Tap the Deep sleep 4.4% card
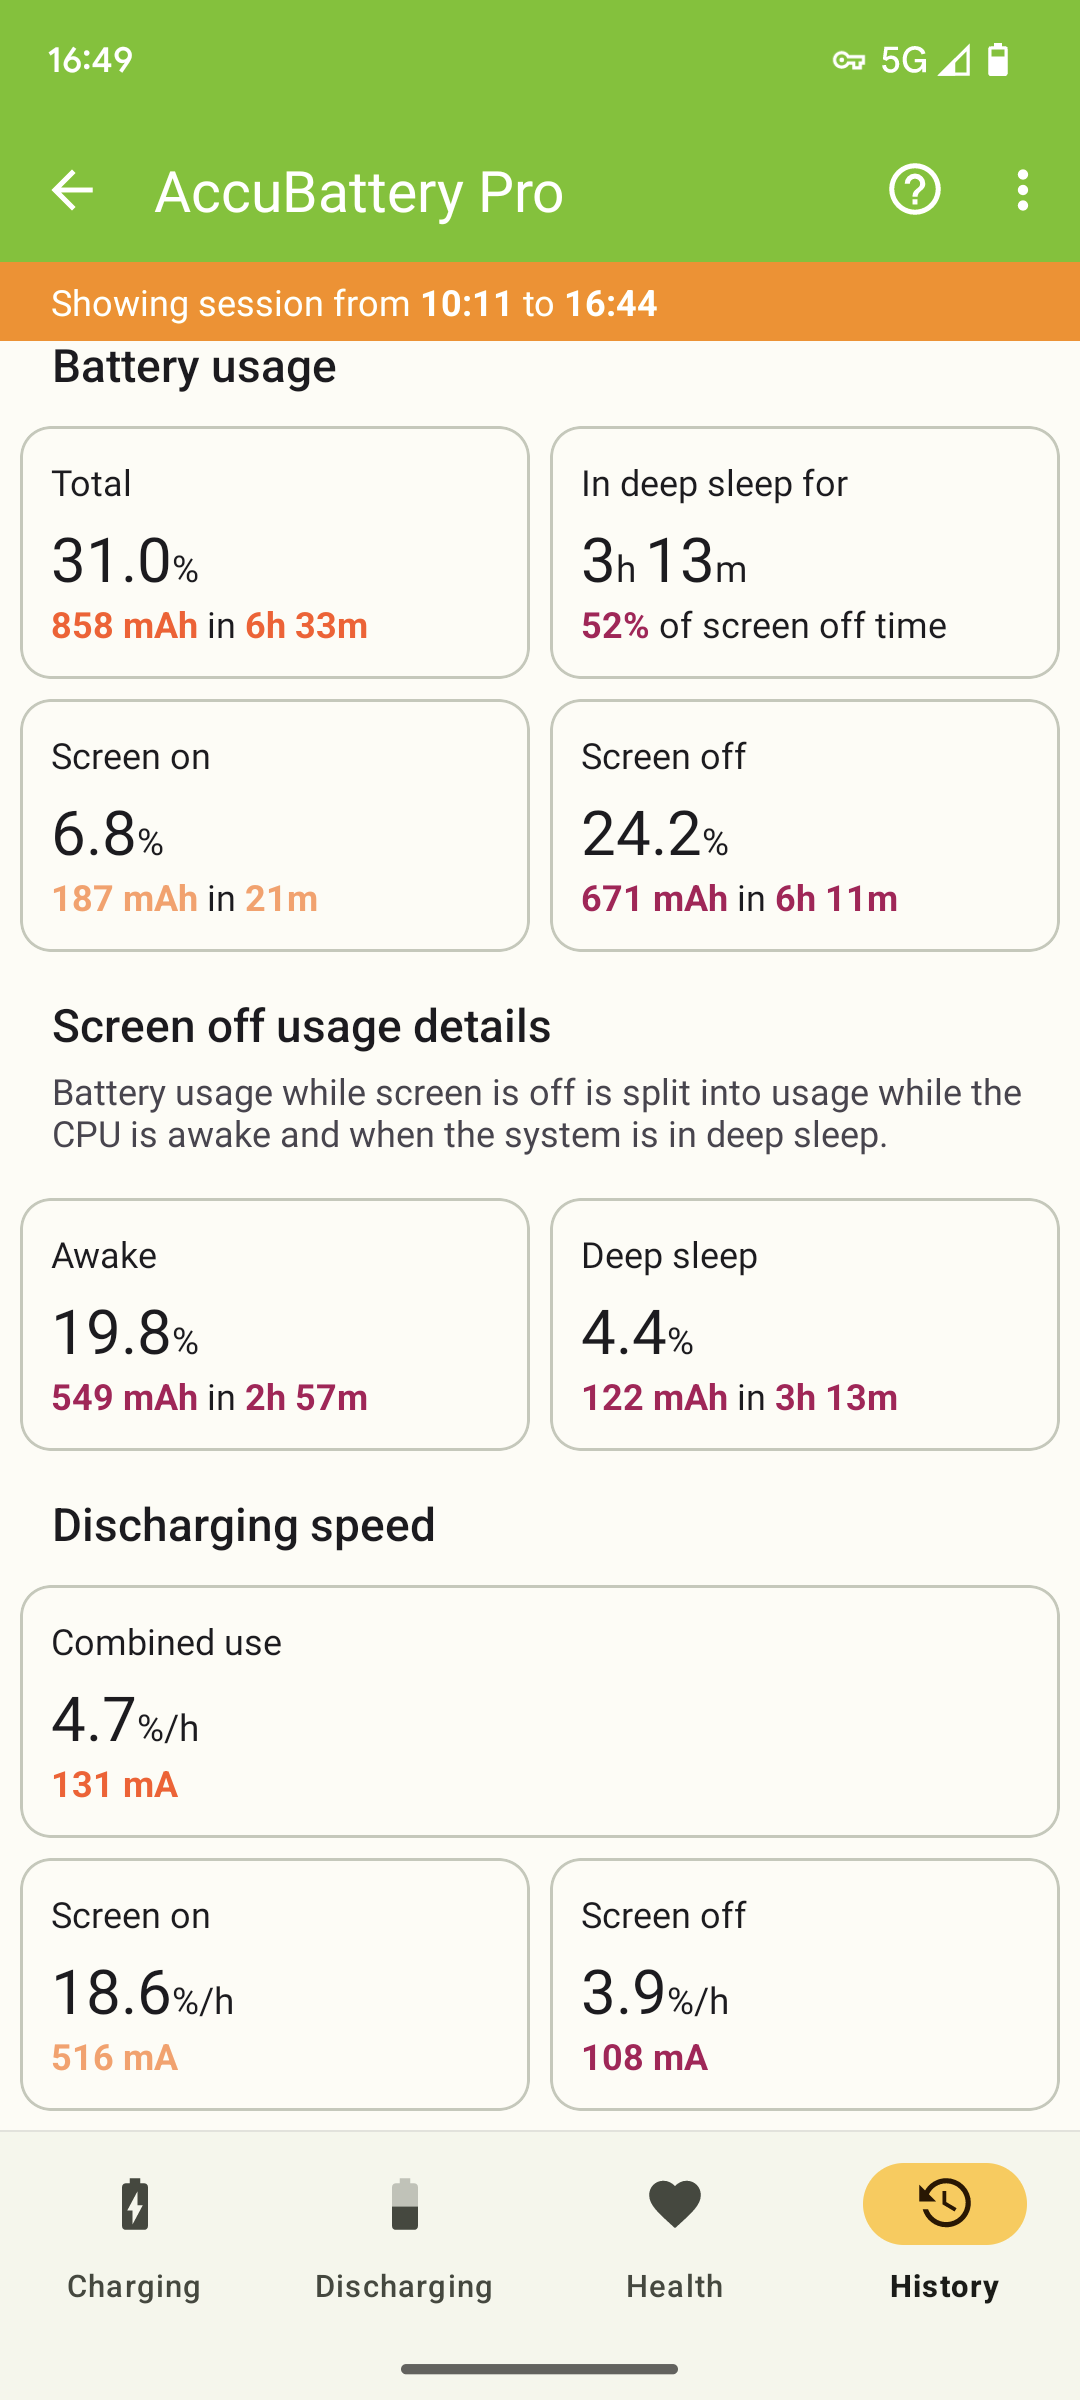Viewport: 1080px width, 2400px height. [805, 1324]
